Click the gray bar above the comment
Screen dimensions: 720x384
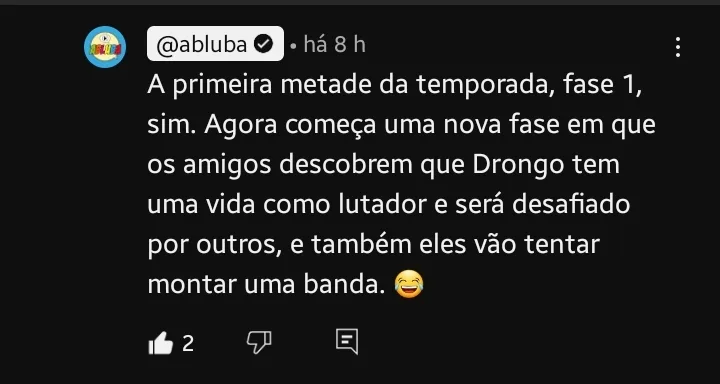click(360, 2)
